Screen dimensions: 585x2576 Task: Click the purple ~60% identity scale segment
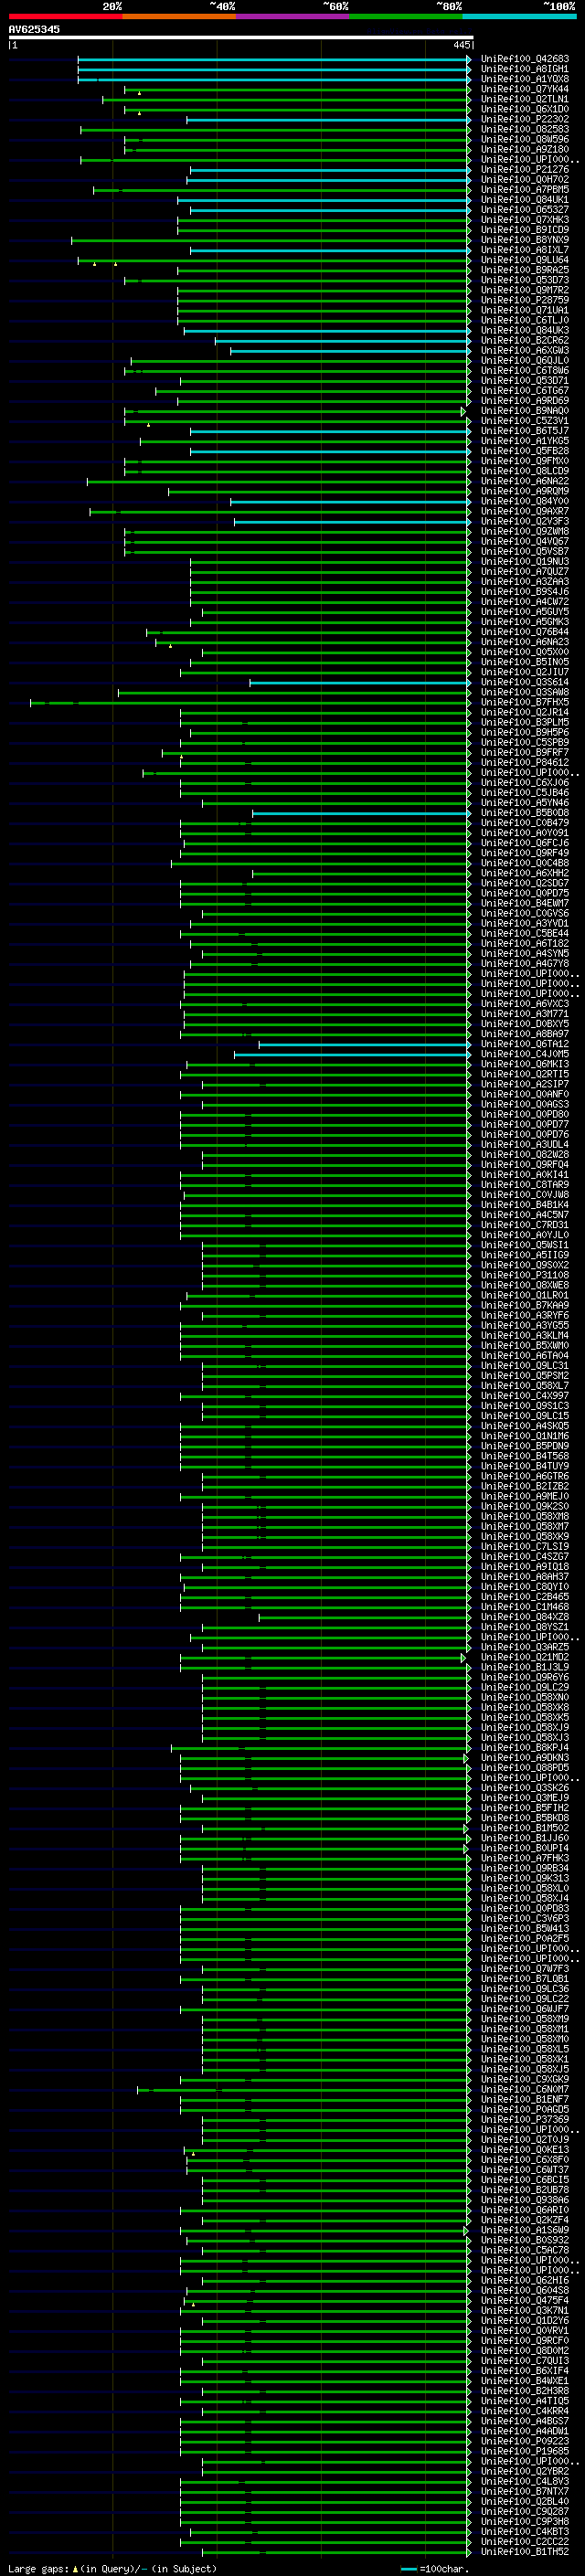(292, 16)
